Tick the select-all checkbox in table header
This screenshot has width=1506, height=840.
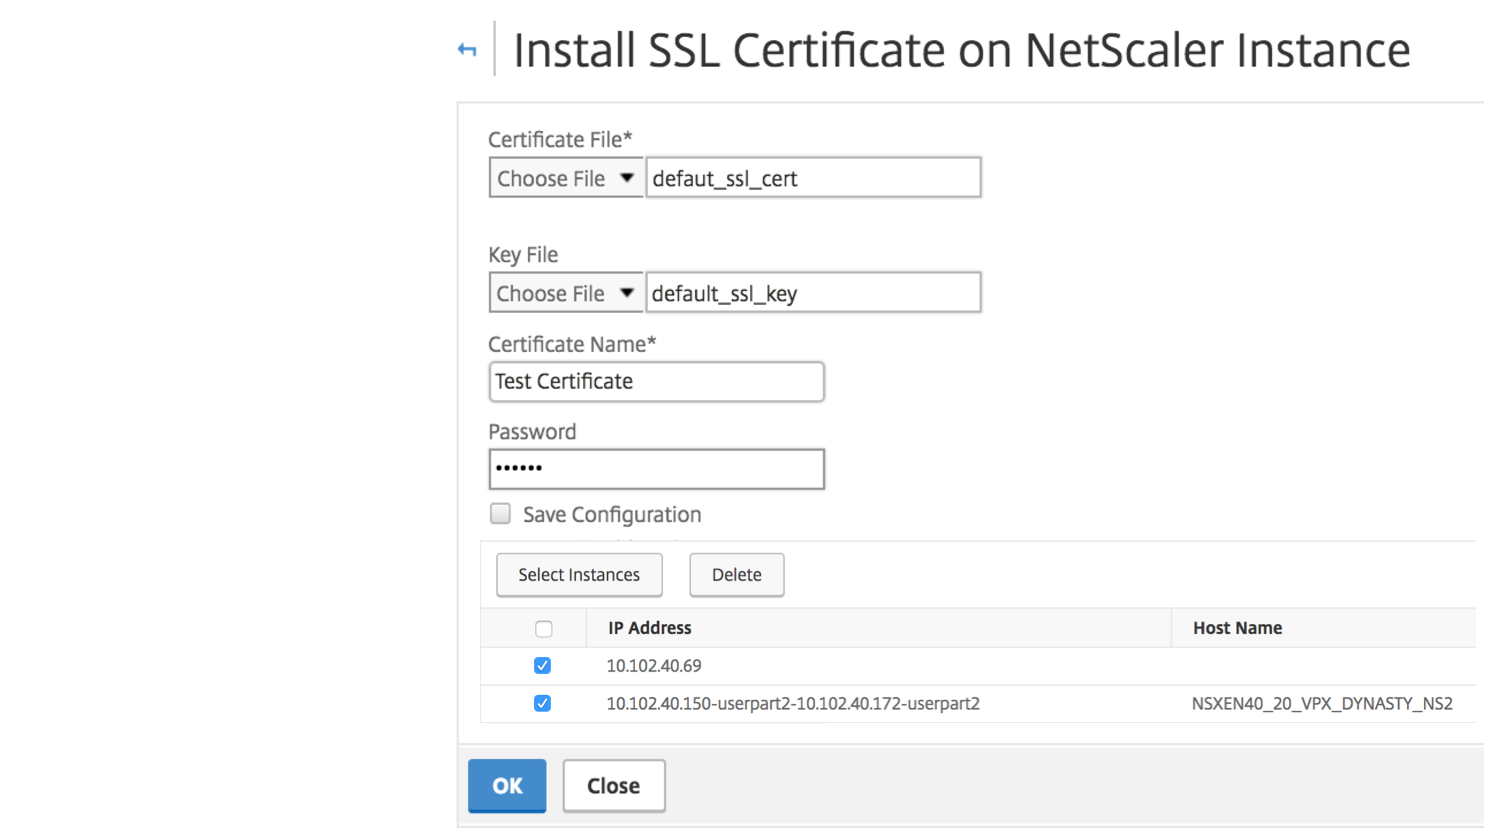click(x=543, y=629)
